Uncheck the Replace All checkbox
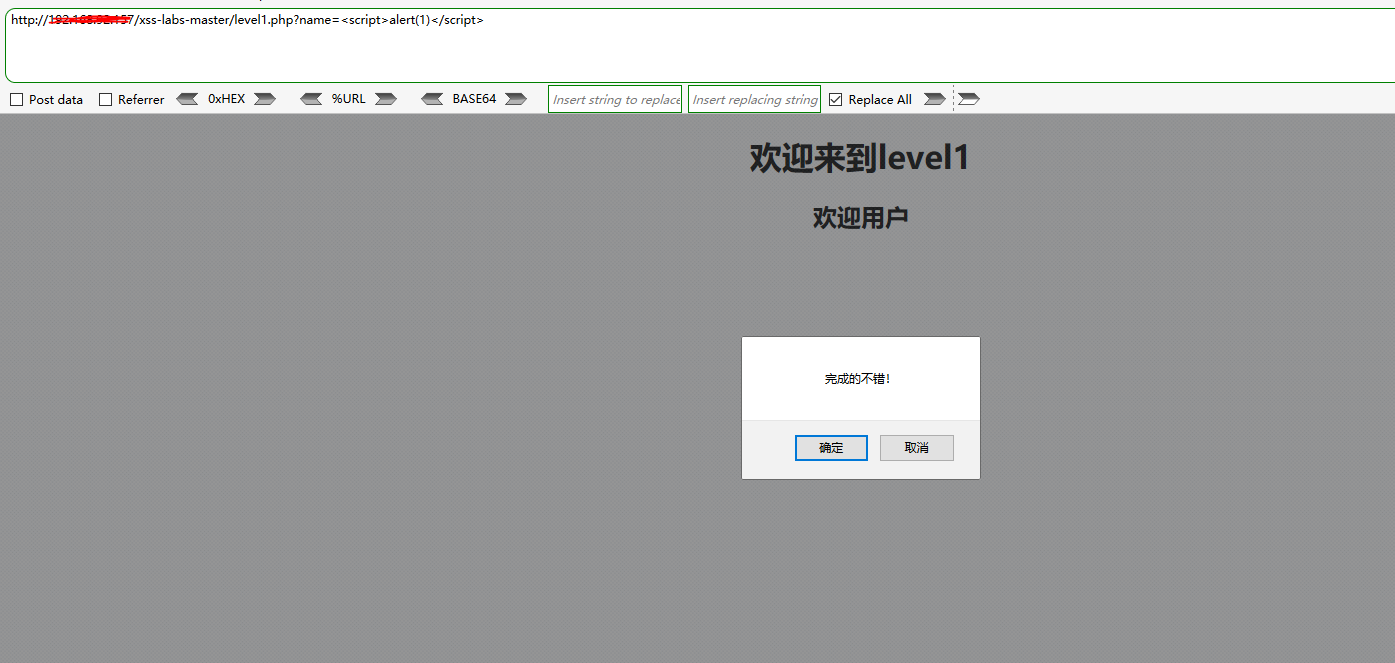Image resolution: width=1395 pixels, height=663 pixels. point(836,100)
